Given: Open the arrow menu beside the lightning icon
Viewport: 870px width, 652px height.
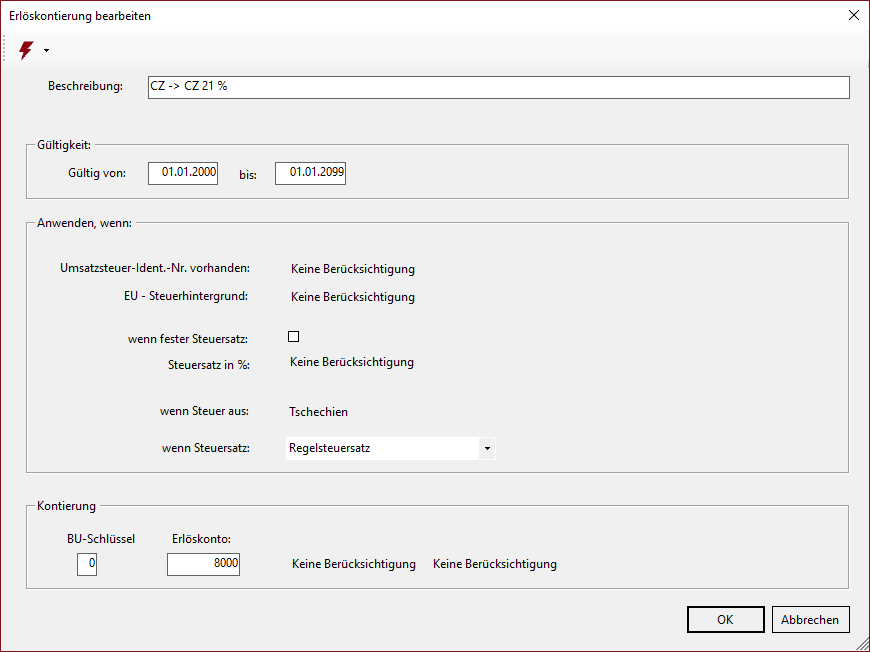Looking at the screenshot, I should click(x=46, y=51).
